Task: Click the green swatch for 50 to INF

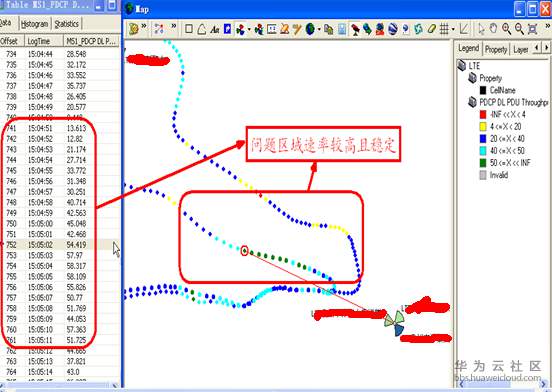Action: (x=483, y=163)
